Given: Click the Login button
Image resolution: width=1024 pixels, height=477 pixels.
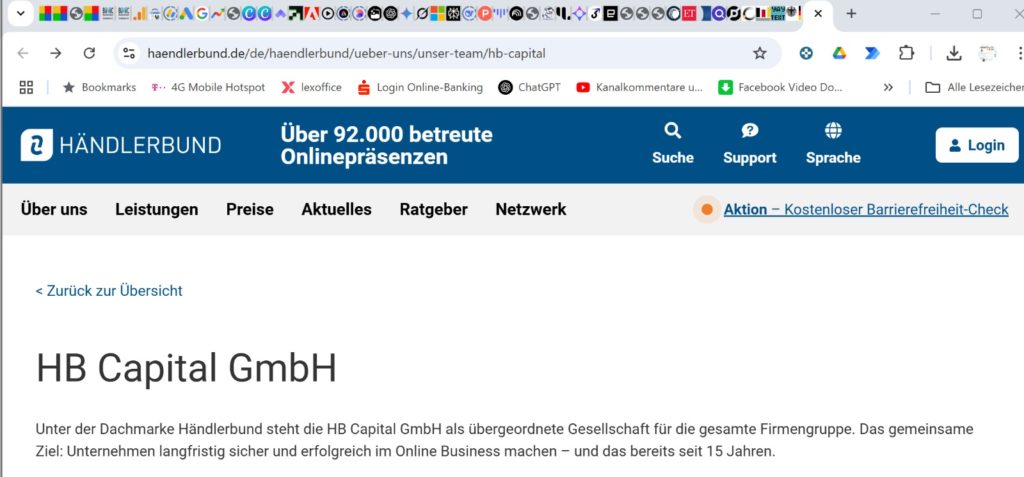Looking at the screenshot, I should coord(977,145).
